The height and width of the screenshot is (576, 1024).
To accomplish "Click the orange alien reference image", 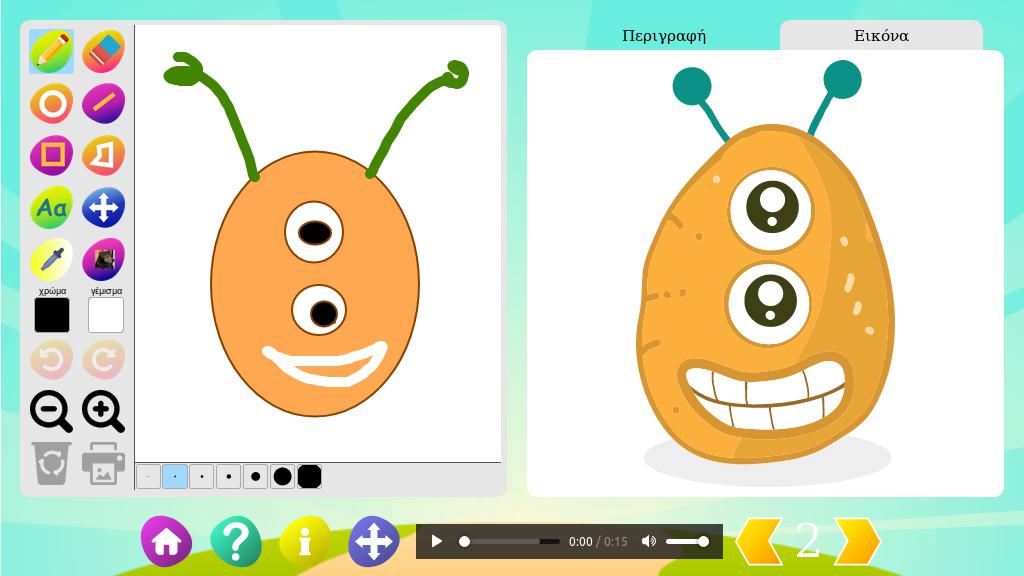I will [x=767, y=273].
